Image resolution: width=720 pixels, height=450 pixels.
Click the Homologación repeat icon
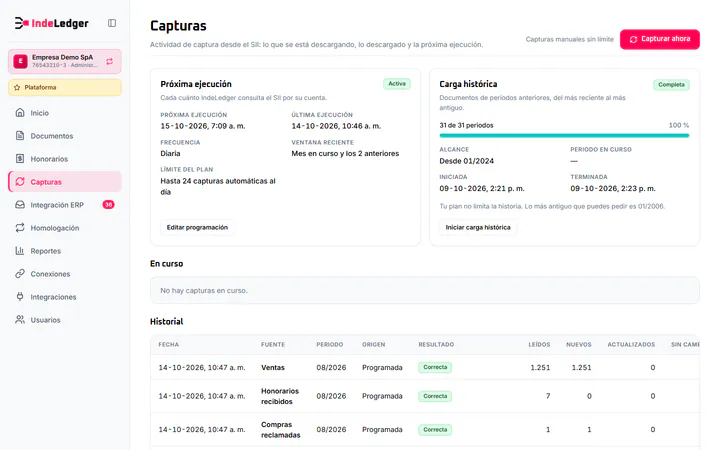(x=20, y=227)
